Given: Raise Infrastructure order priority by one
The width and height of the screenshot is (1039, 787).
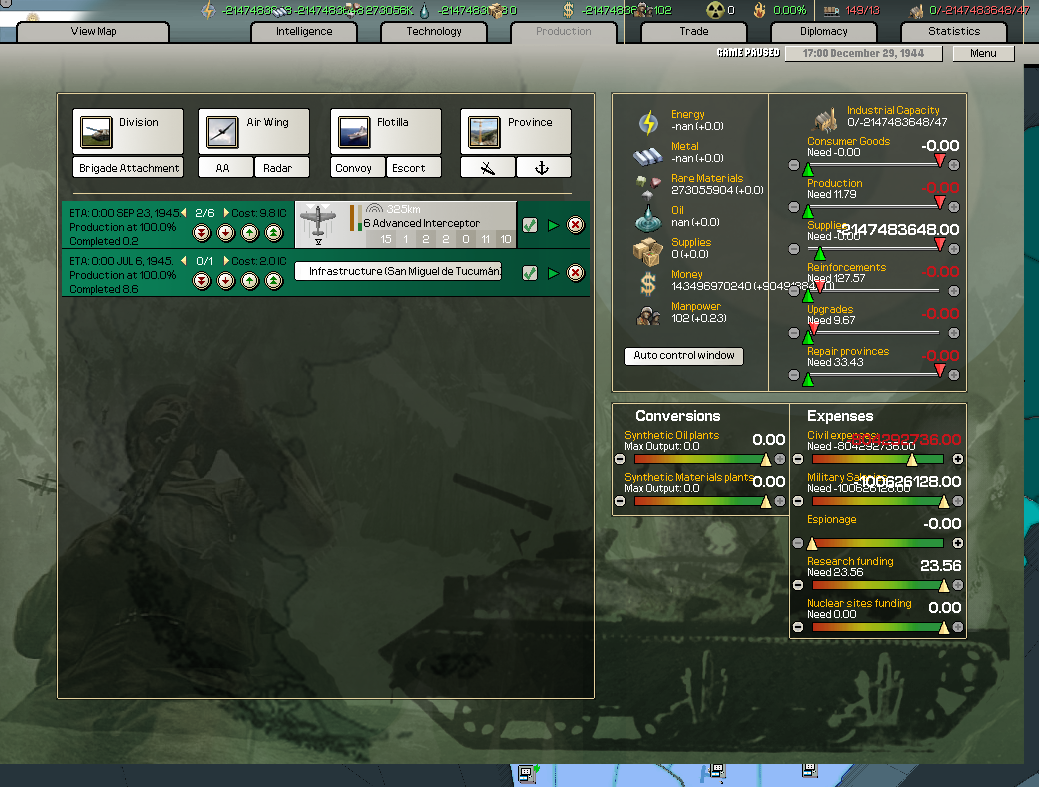Looking at the screenshot, I should pos(250,281).
